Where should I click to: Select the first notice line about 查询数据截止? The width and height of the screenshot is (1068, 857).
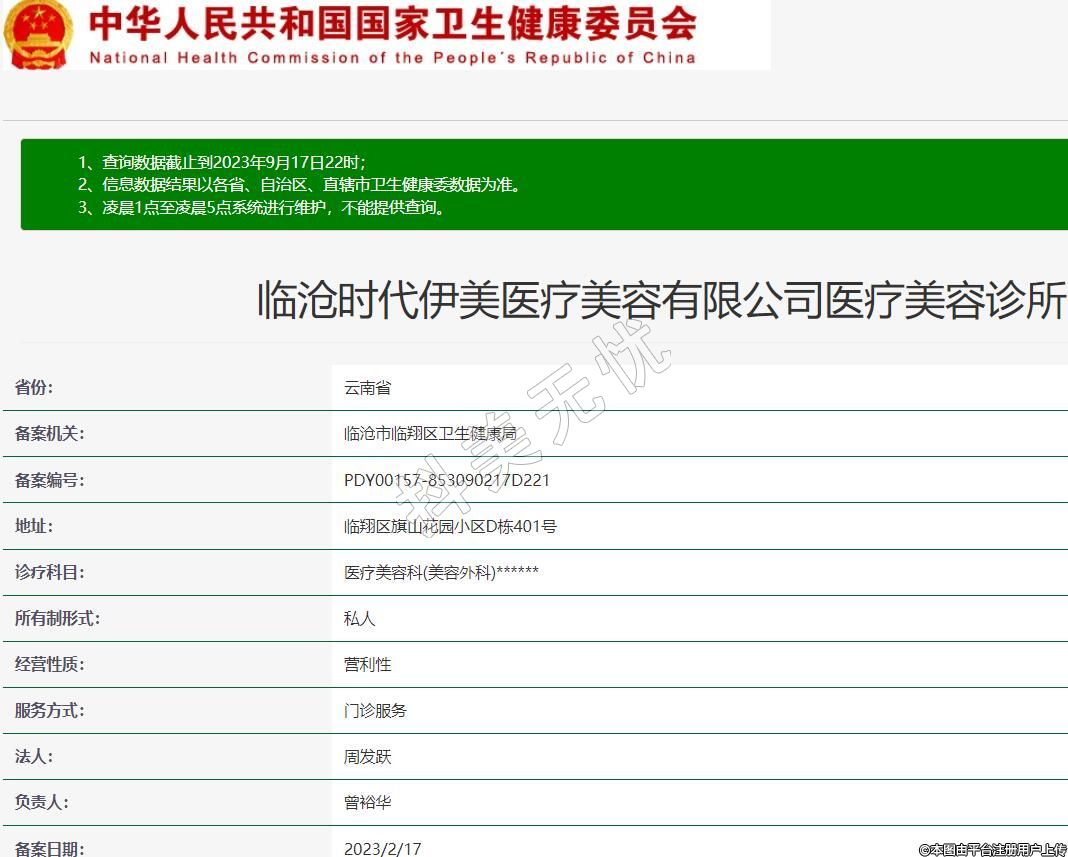[x=222, y=162]
